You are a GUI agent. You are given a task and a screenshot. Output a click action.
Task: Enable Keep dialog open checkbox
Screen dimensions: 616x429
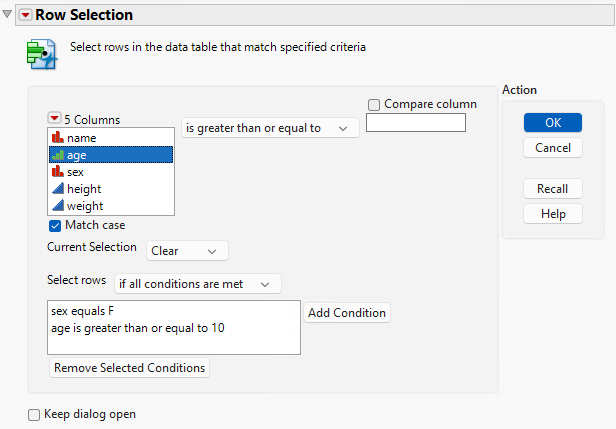34,414
